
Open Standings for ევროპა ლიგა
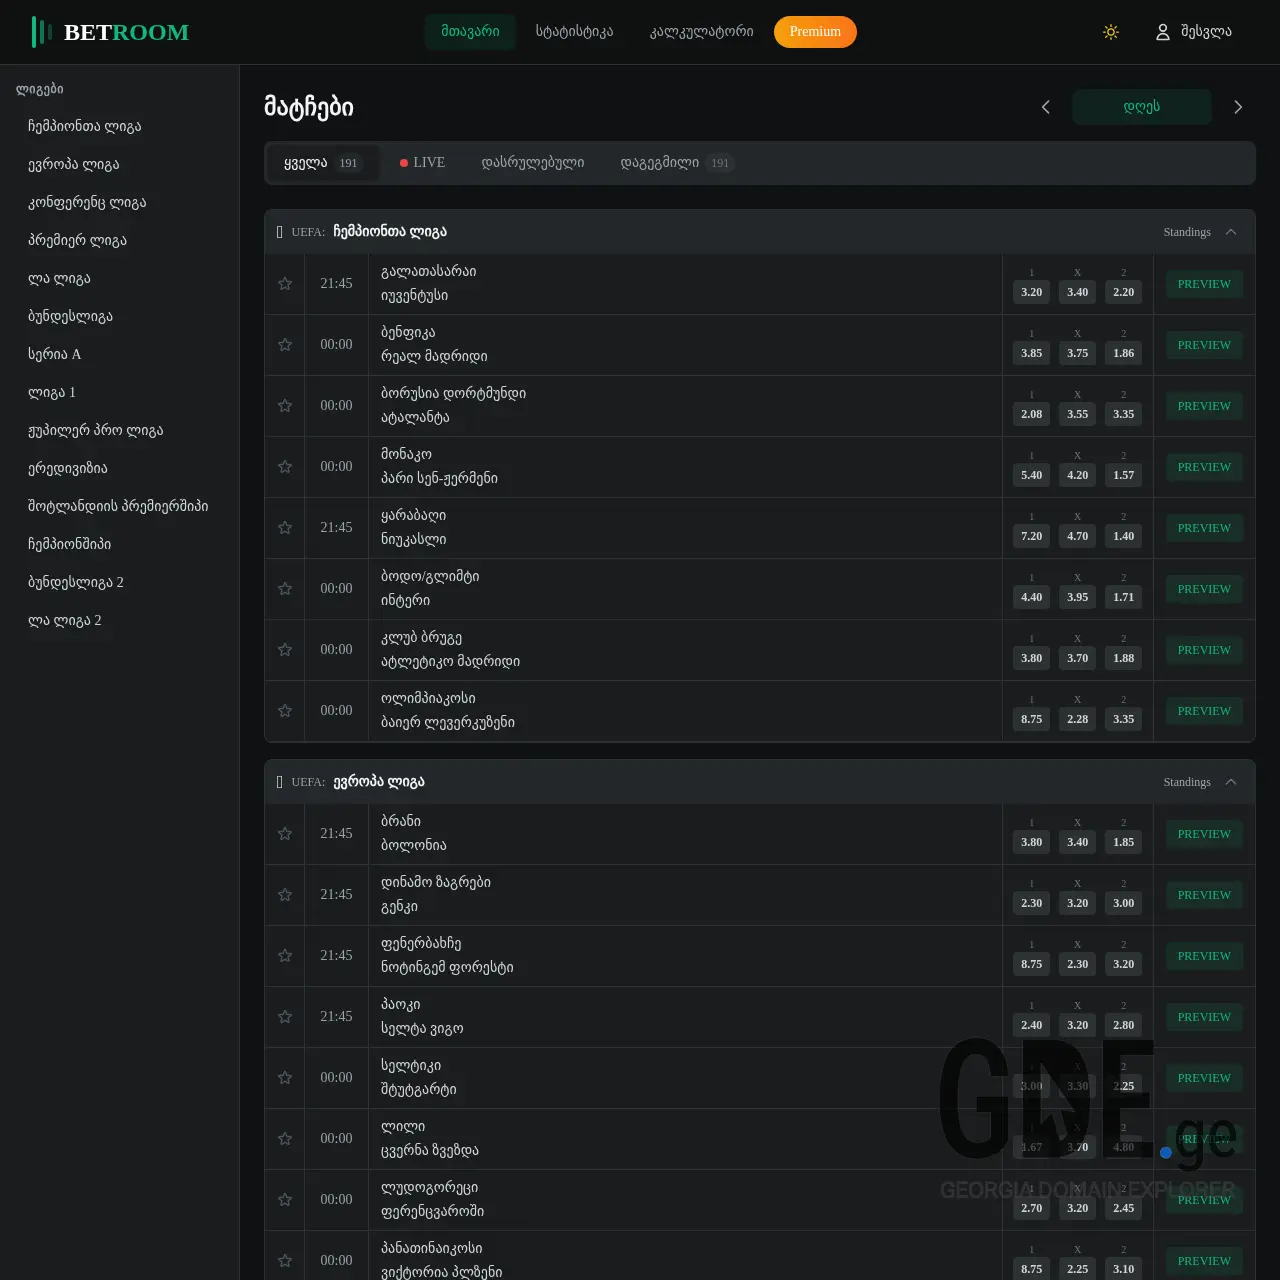coord(1186,781)
